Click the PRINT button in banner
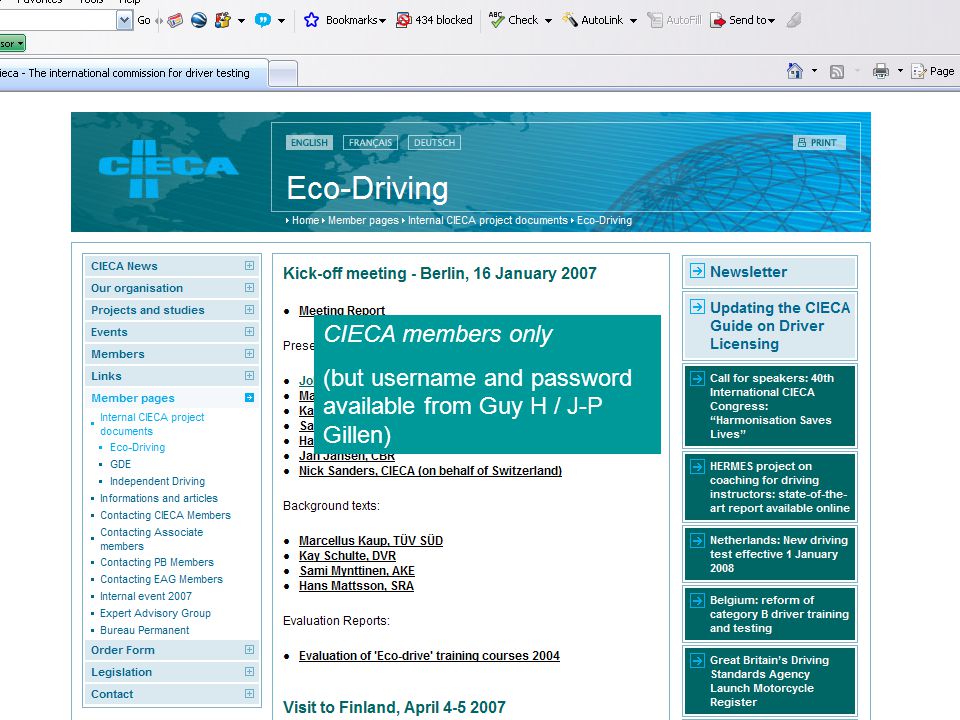The height and width of the screenshot is (720, 960). (x=819, y=143)
